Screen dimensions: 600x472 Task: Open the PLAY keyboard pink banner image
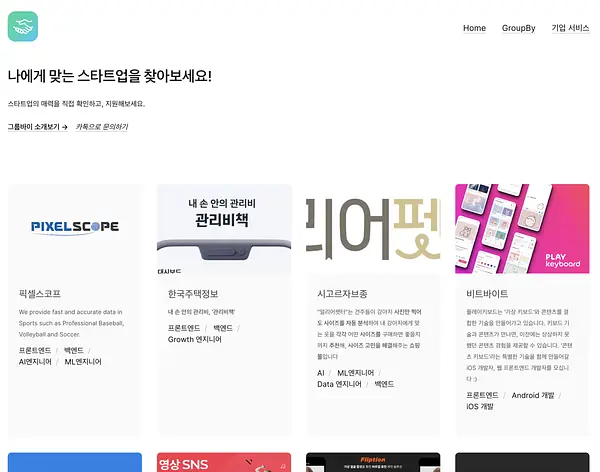pyautogui.click(x=522, y=229)
